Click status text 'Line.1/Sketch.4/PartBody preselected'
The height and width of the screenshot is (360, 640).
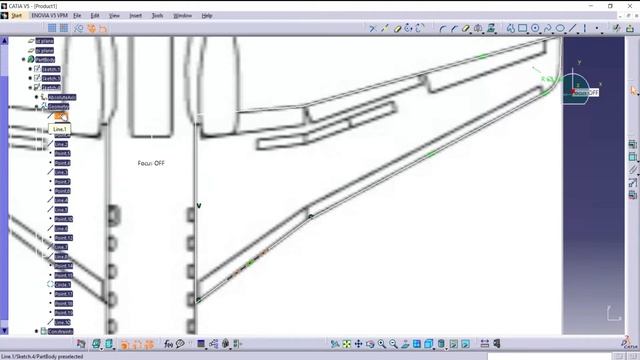click(x=42, y=356)
